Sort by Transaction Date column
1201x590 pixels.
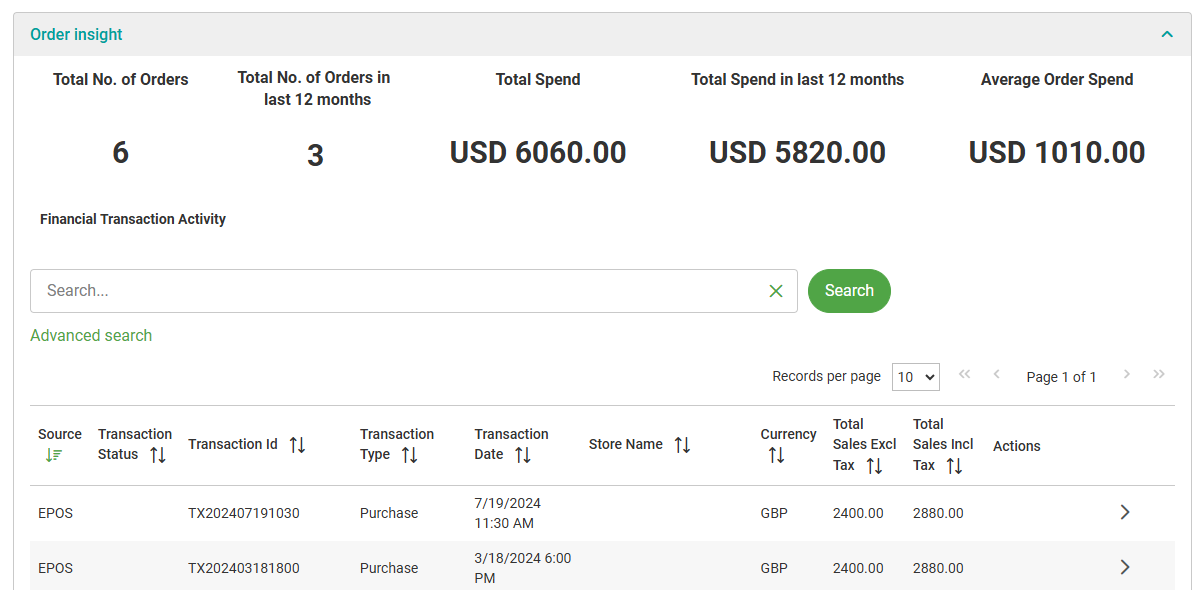click(x=523, y=455)
